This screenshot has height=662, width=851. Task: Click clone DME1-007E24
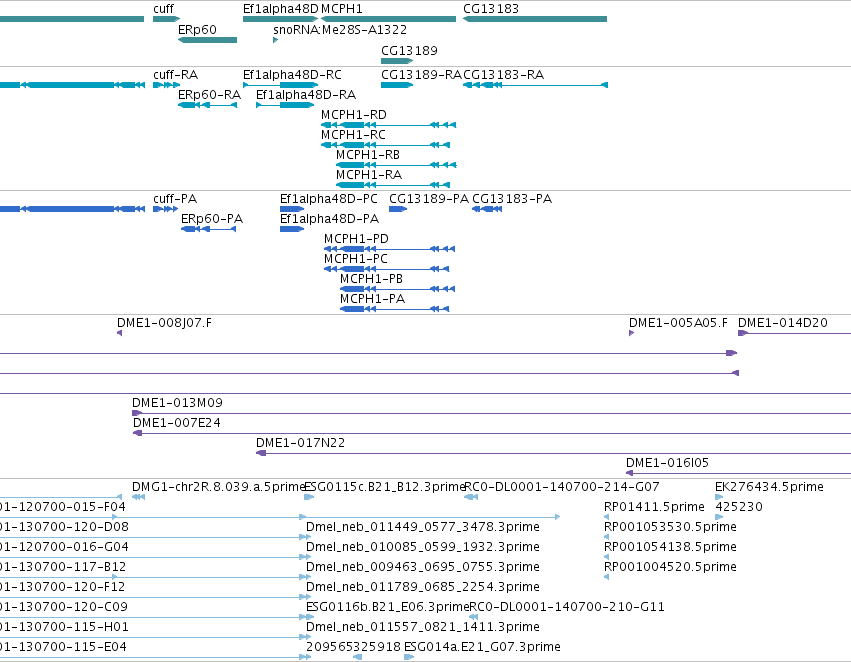click(x=492, y=434)
